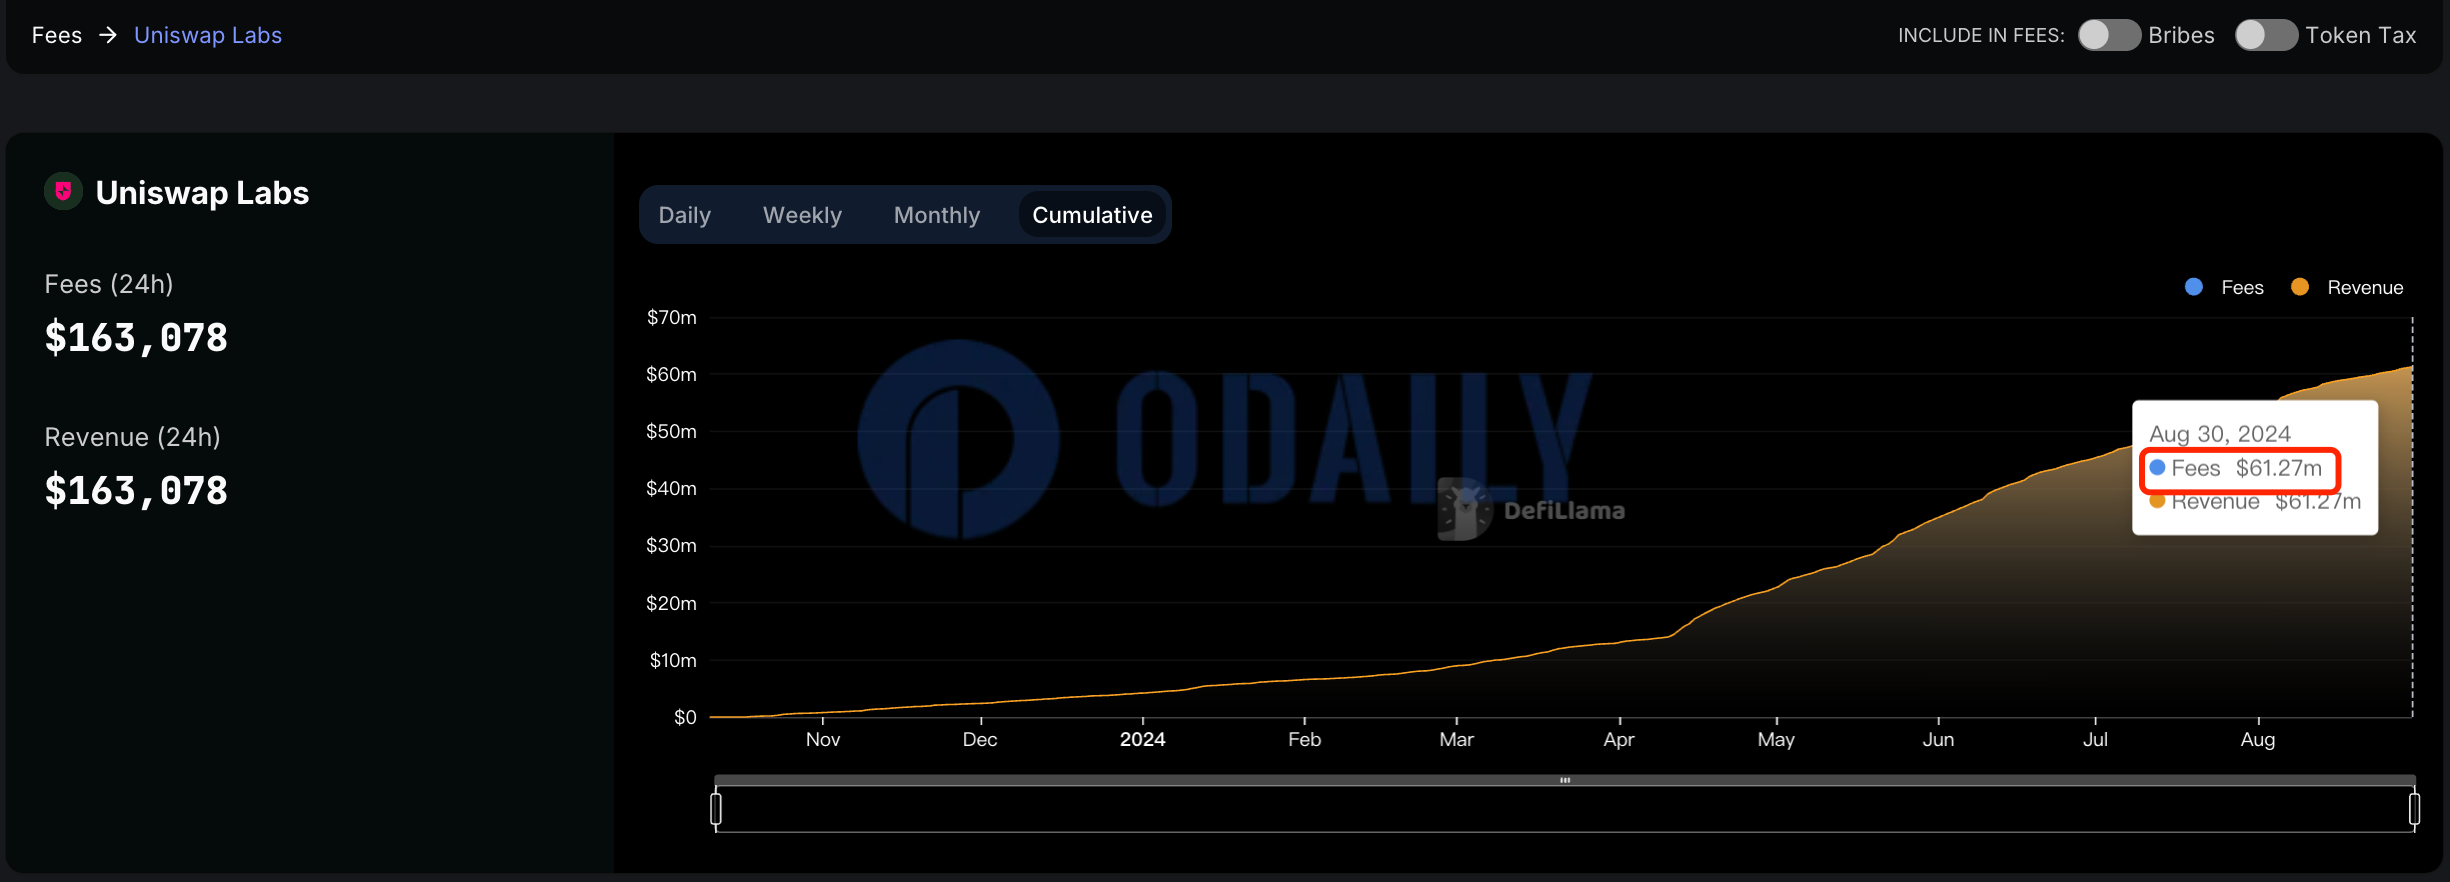Click the Jun x-axis label
Screen dimensions: 2450x882
coord(1938,739)
